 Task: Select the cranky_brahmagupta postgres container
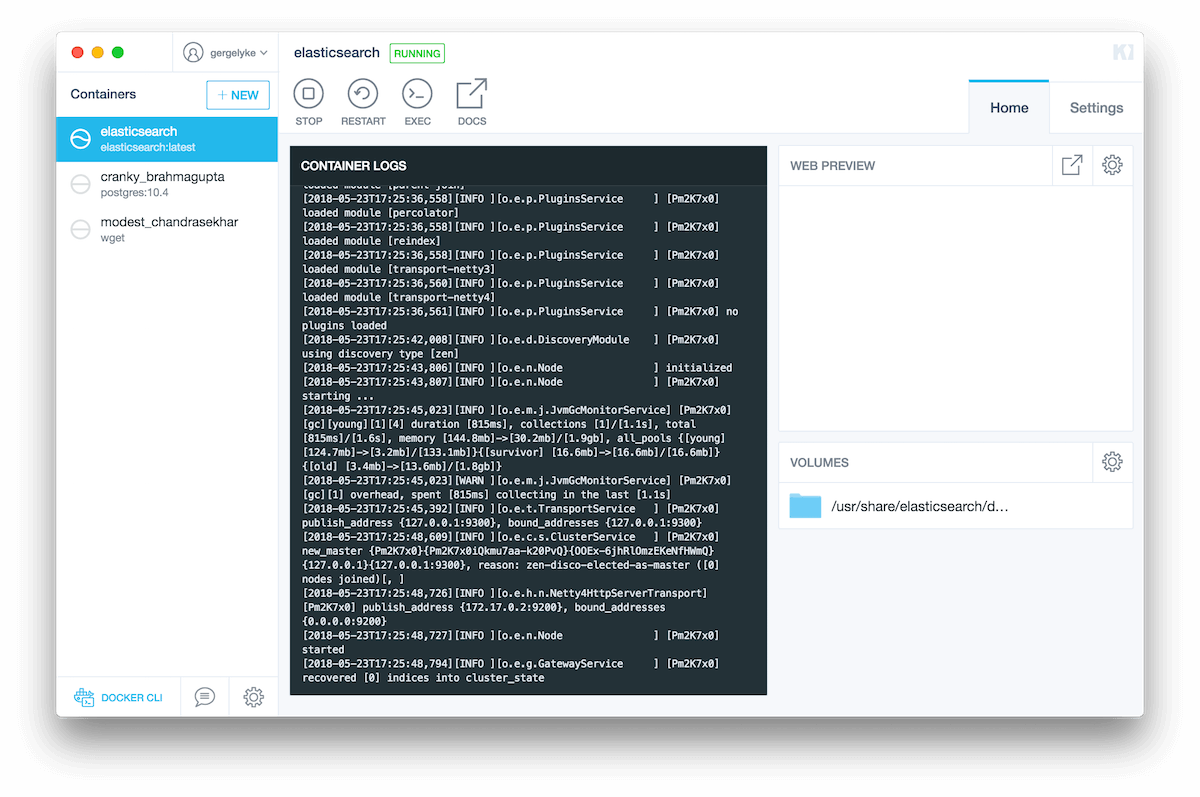point(167,183)
